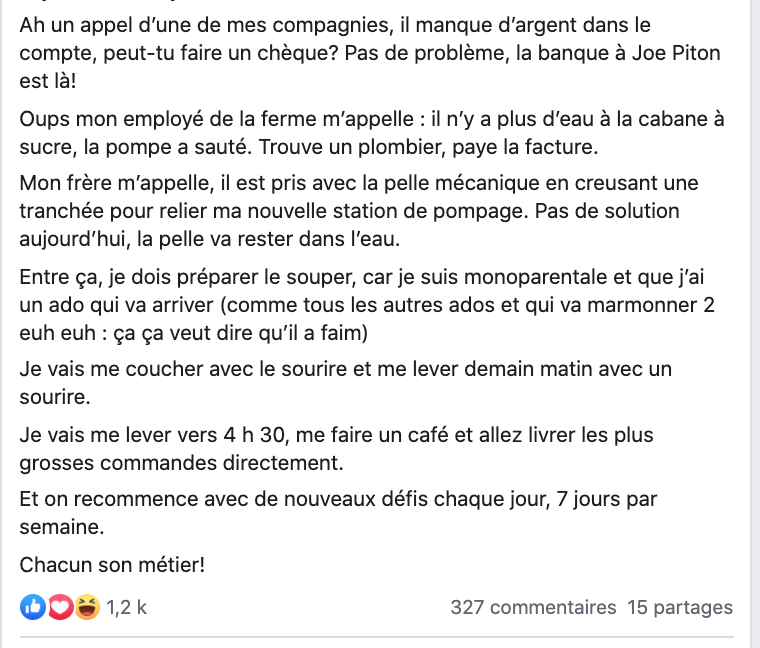Open the 327 commentaires link
The image size is (760, 648).
pos(533,607)
